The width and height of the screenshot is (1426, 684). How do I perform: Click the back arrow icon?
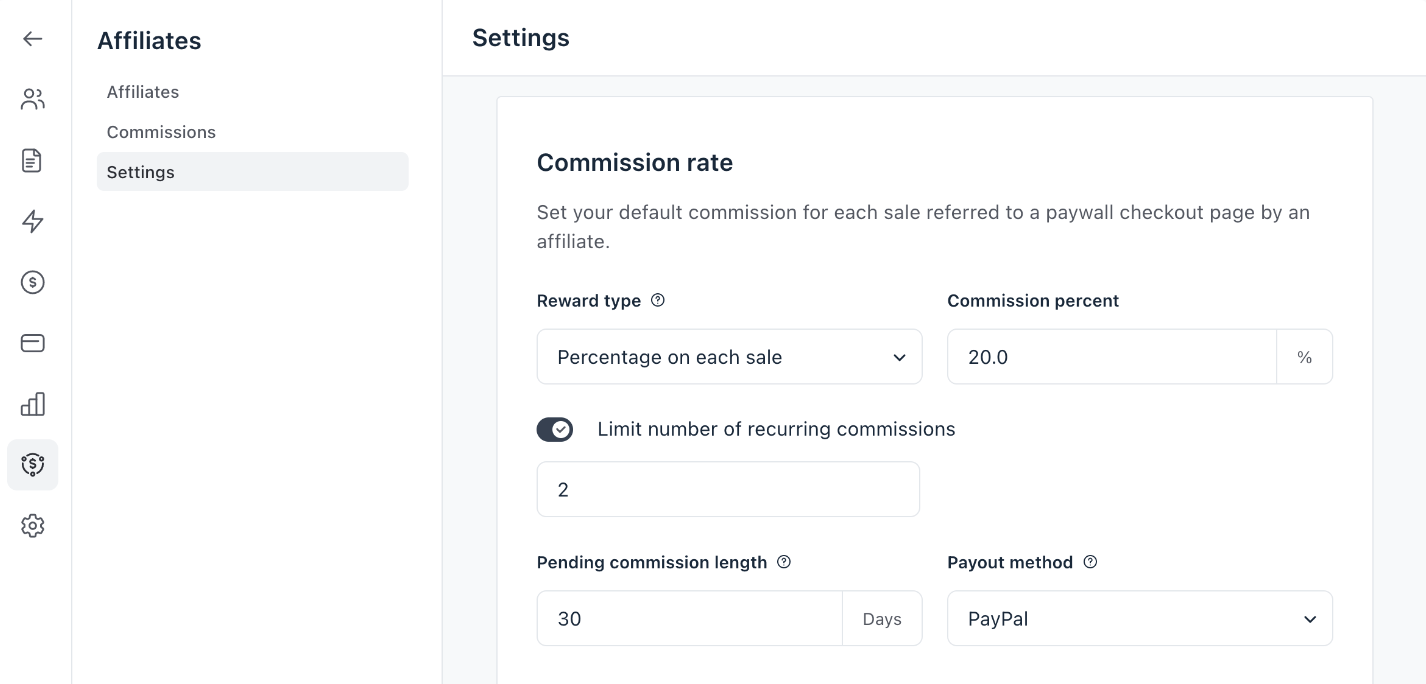click(x=33, y=39)
